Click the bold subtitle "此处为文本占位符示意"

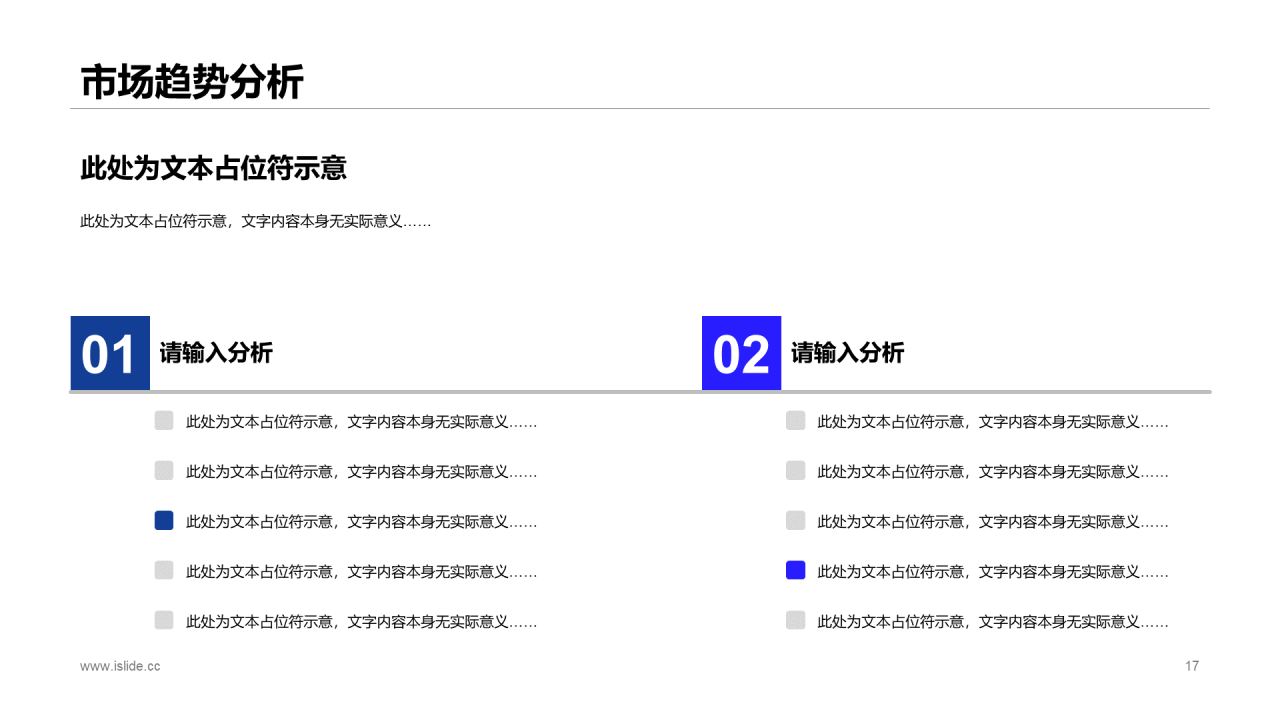click(213, 168)
